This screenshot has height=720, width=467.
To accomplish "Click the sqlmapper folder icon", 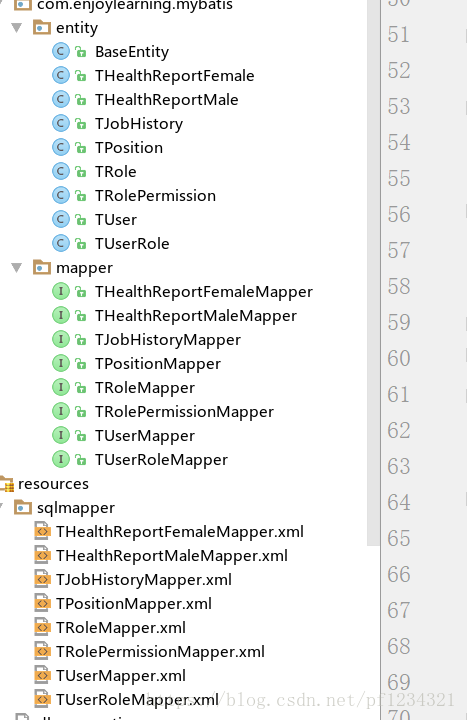I will click(x=23, y=508).
